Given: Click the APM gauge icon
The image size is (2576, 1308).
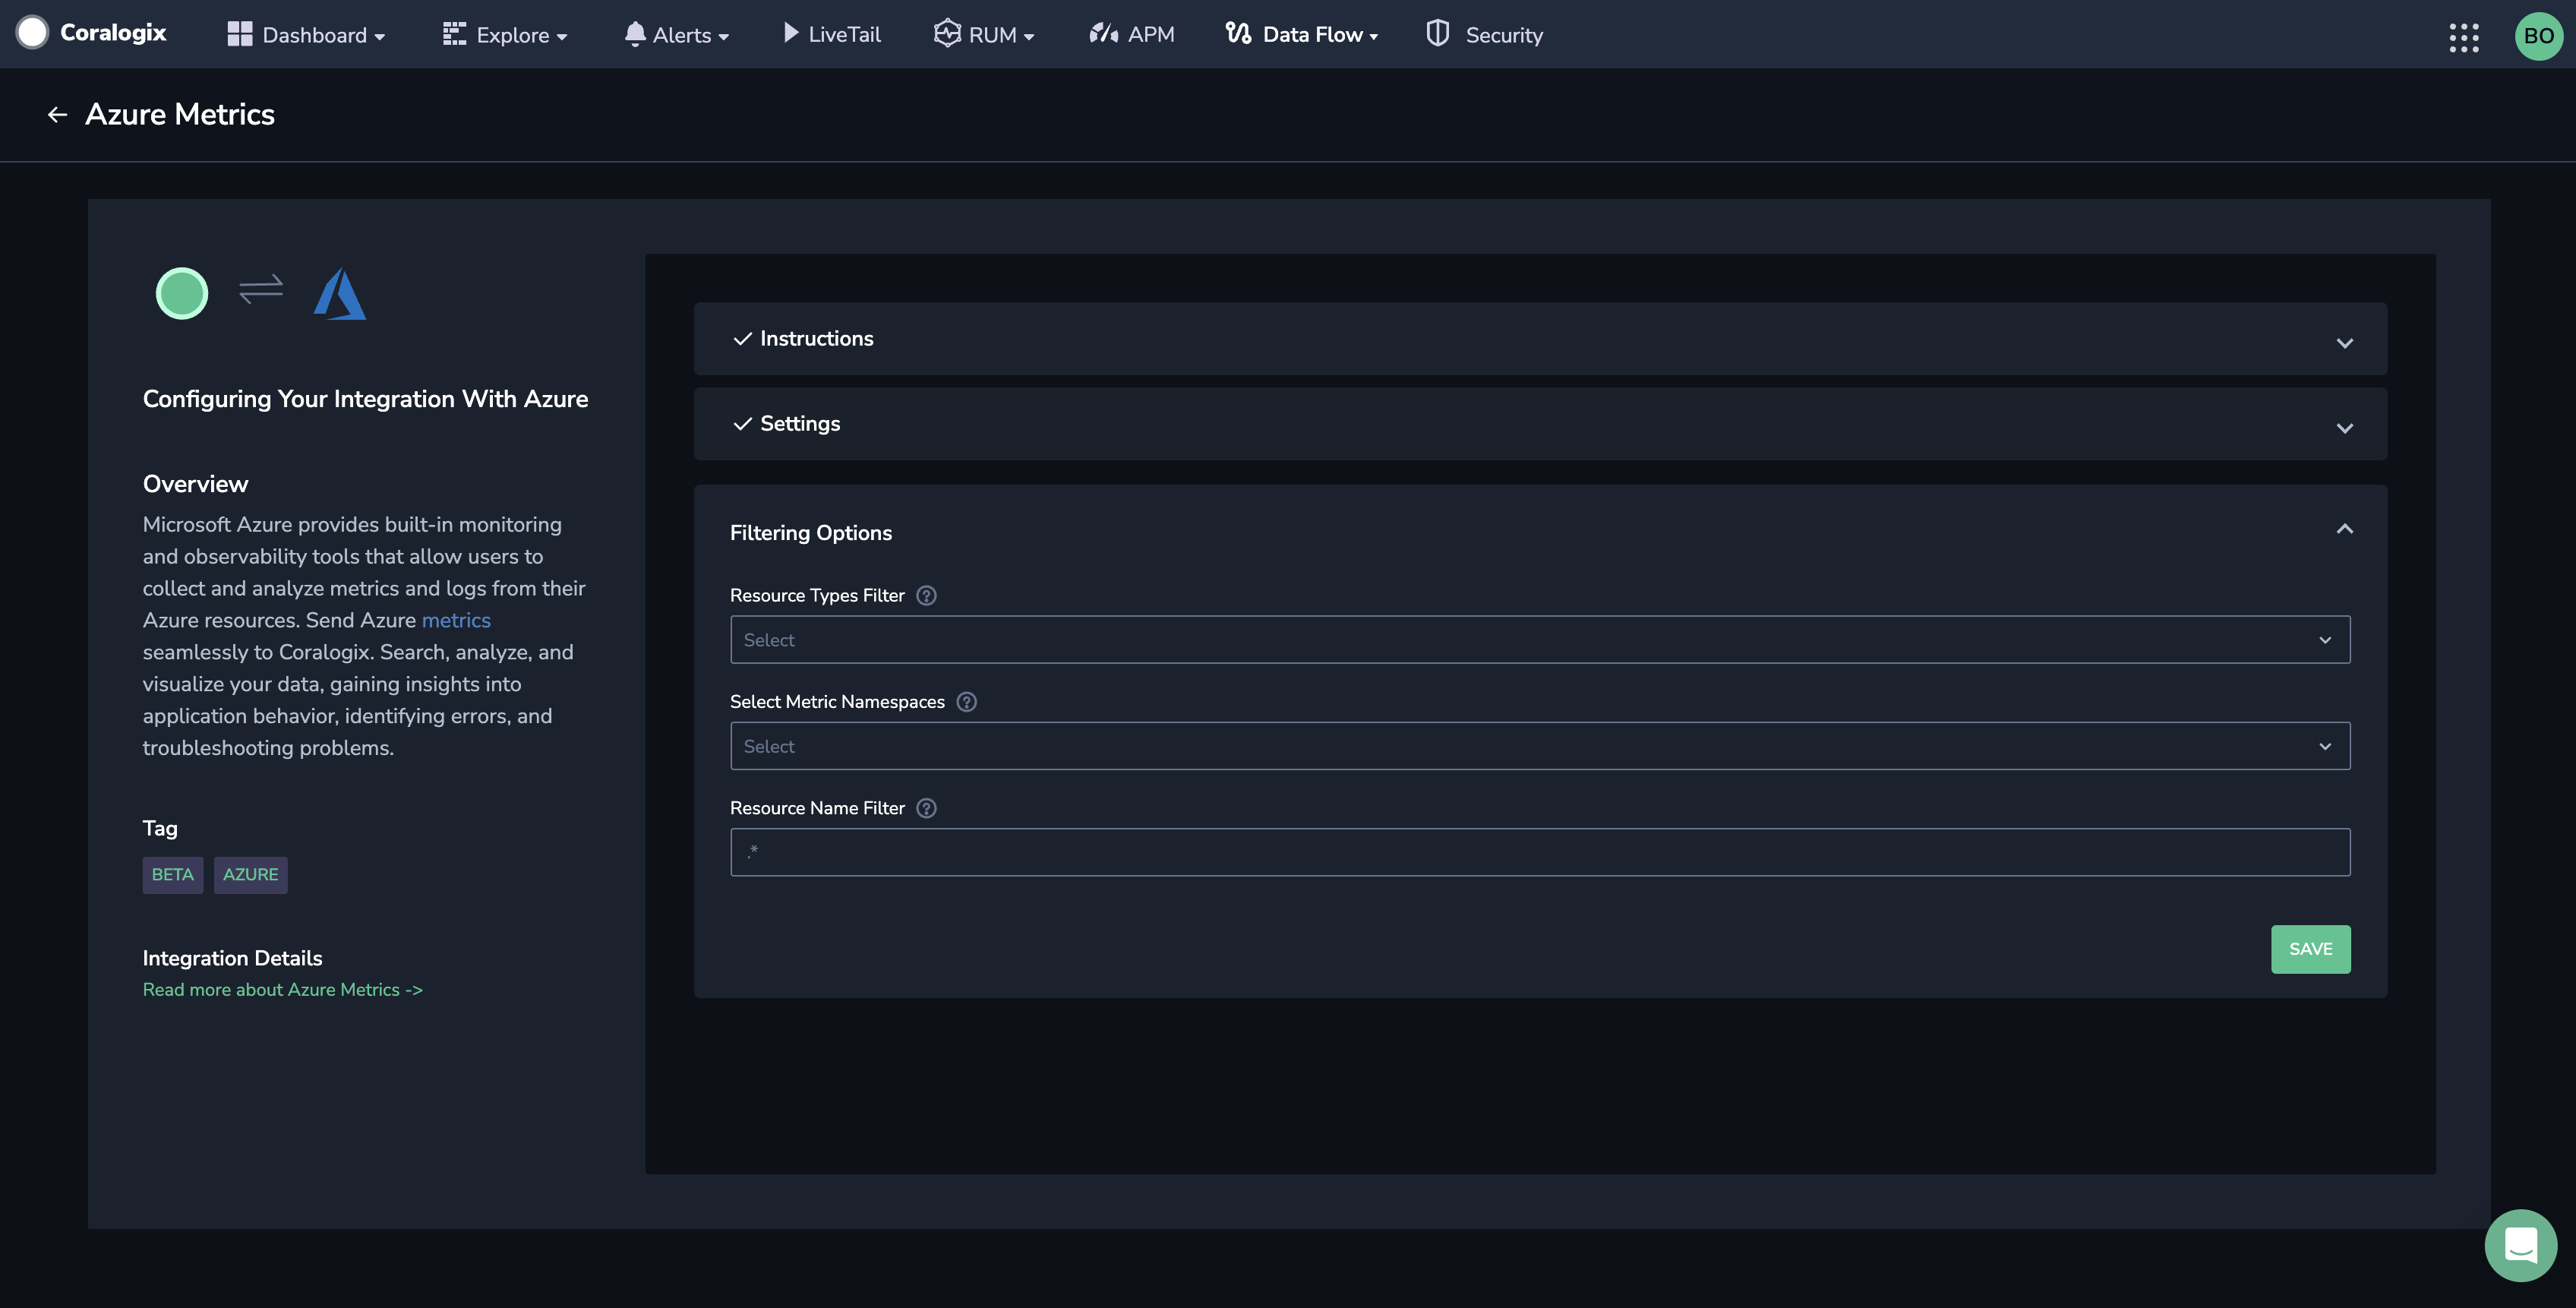Looking at the screenshot, I should pos(1104,34).
